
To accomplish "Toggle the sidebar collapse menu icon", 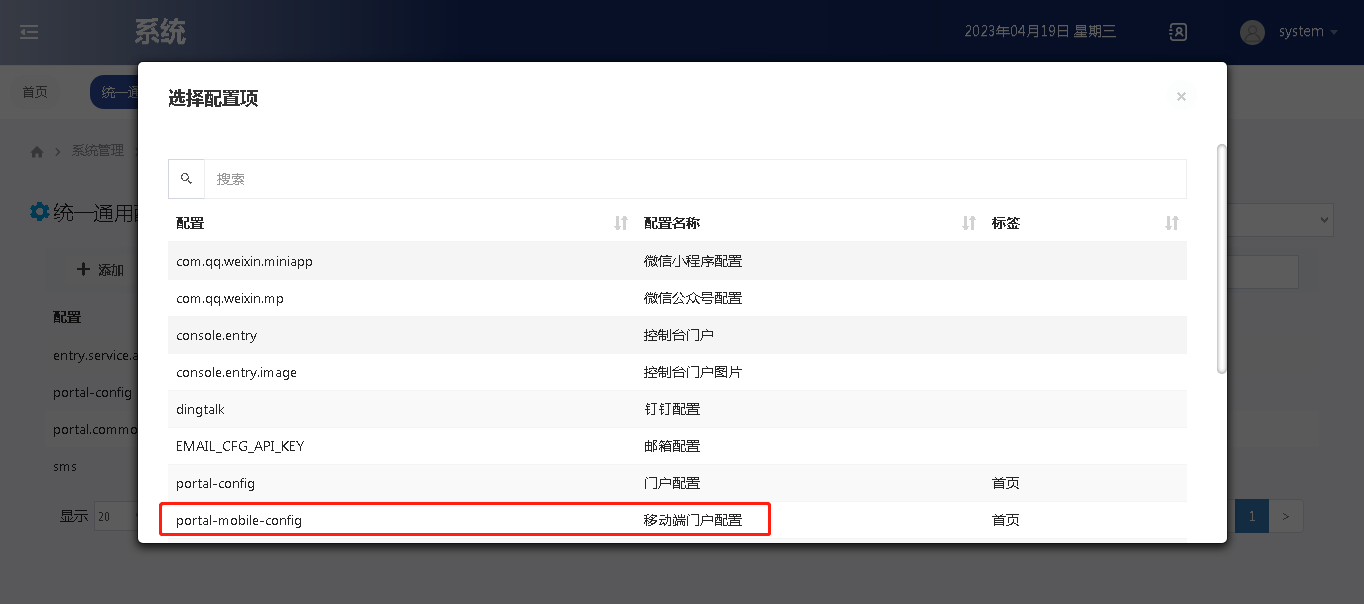I will tap(29, 32).
